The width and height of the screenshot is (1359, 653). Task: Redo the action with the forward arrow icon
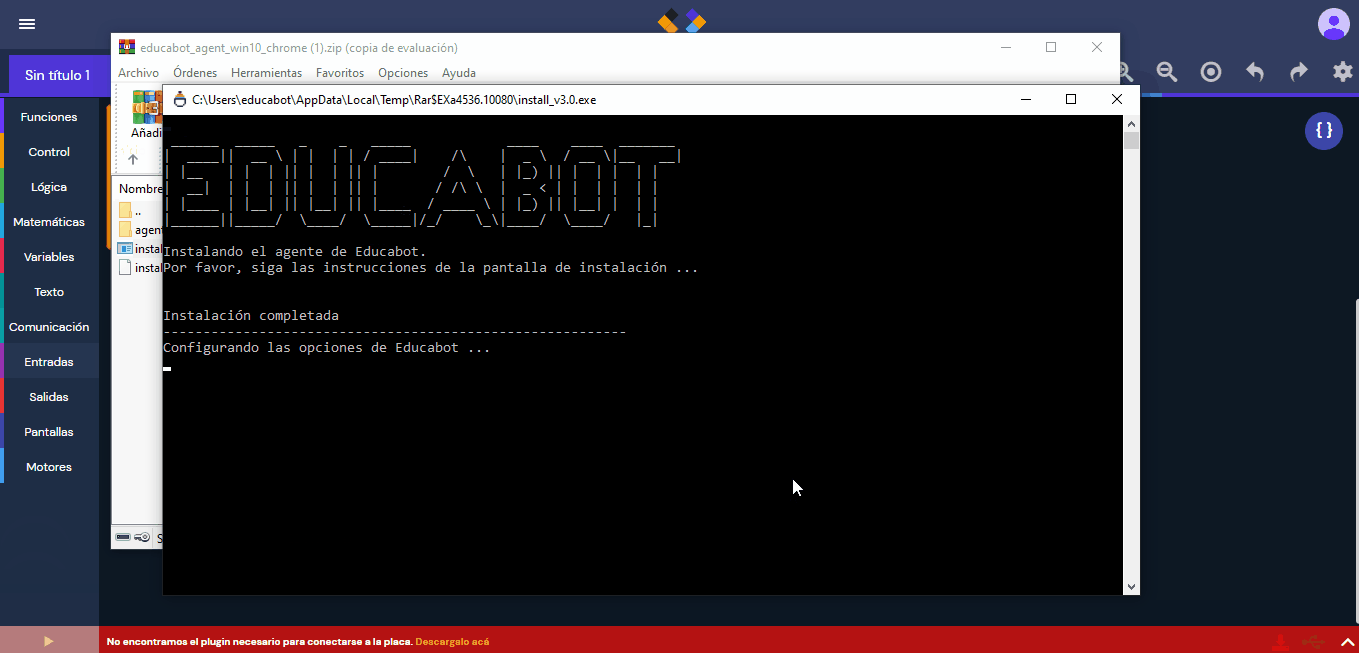(x=1298, y=71)
